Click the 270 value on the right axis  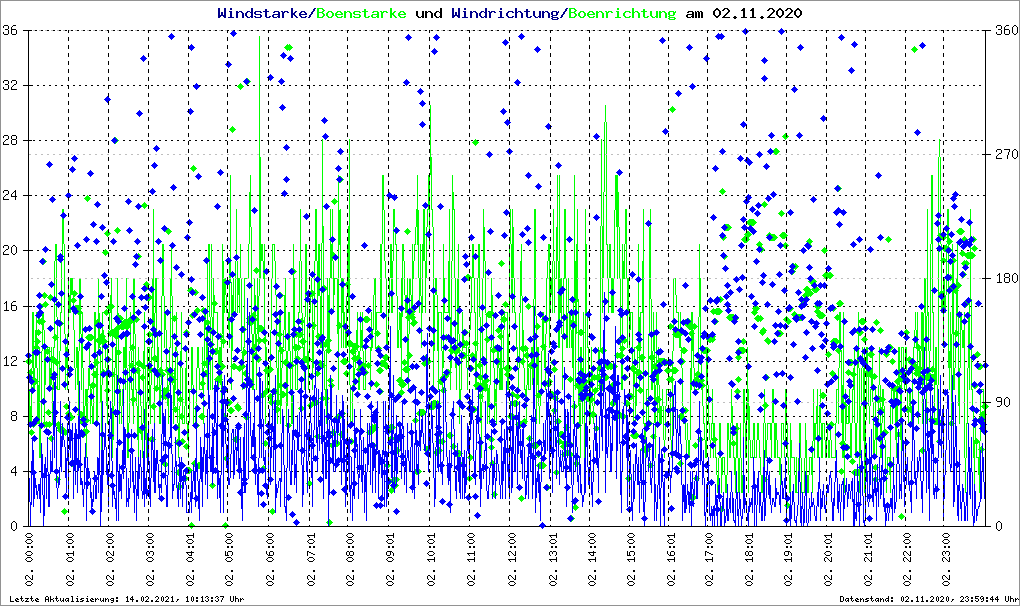point(1004,155)
